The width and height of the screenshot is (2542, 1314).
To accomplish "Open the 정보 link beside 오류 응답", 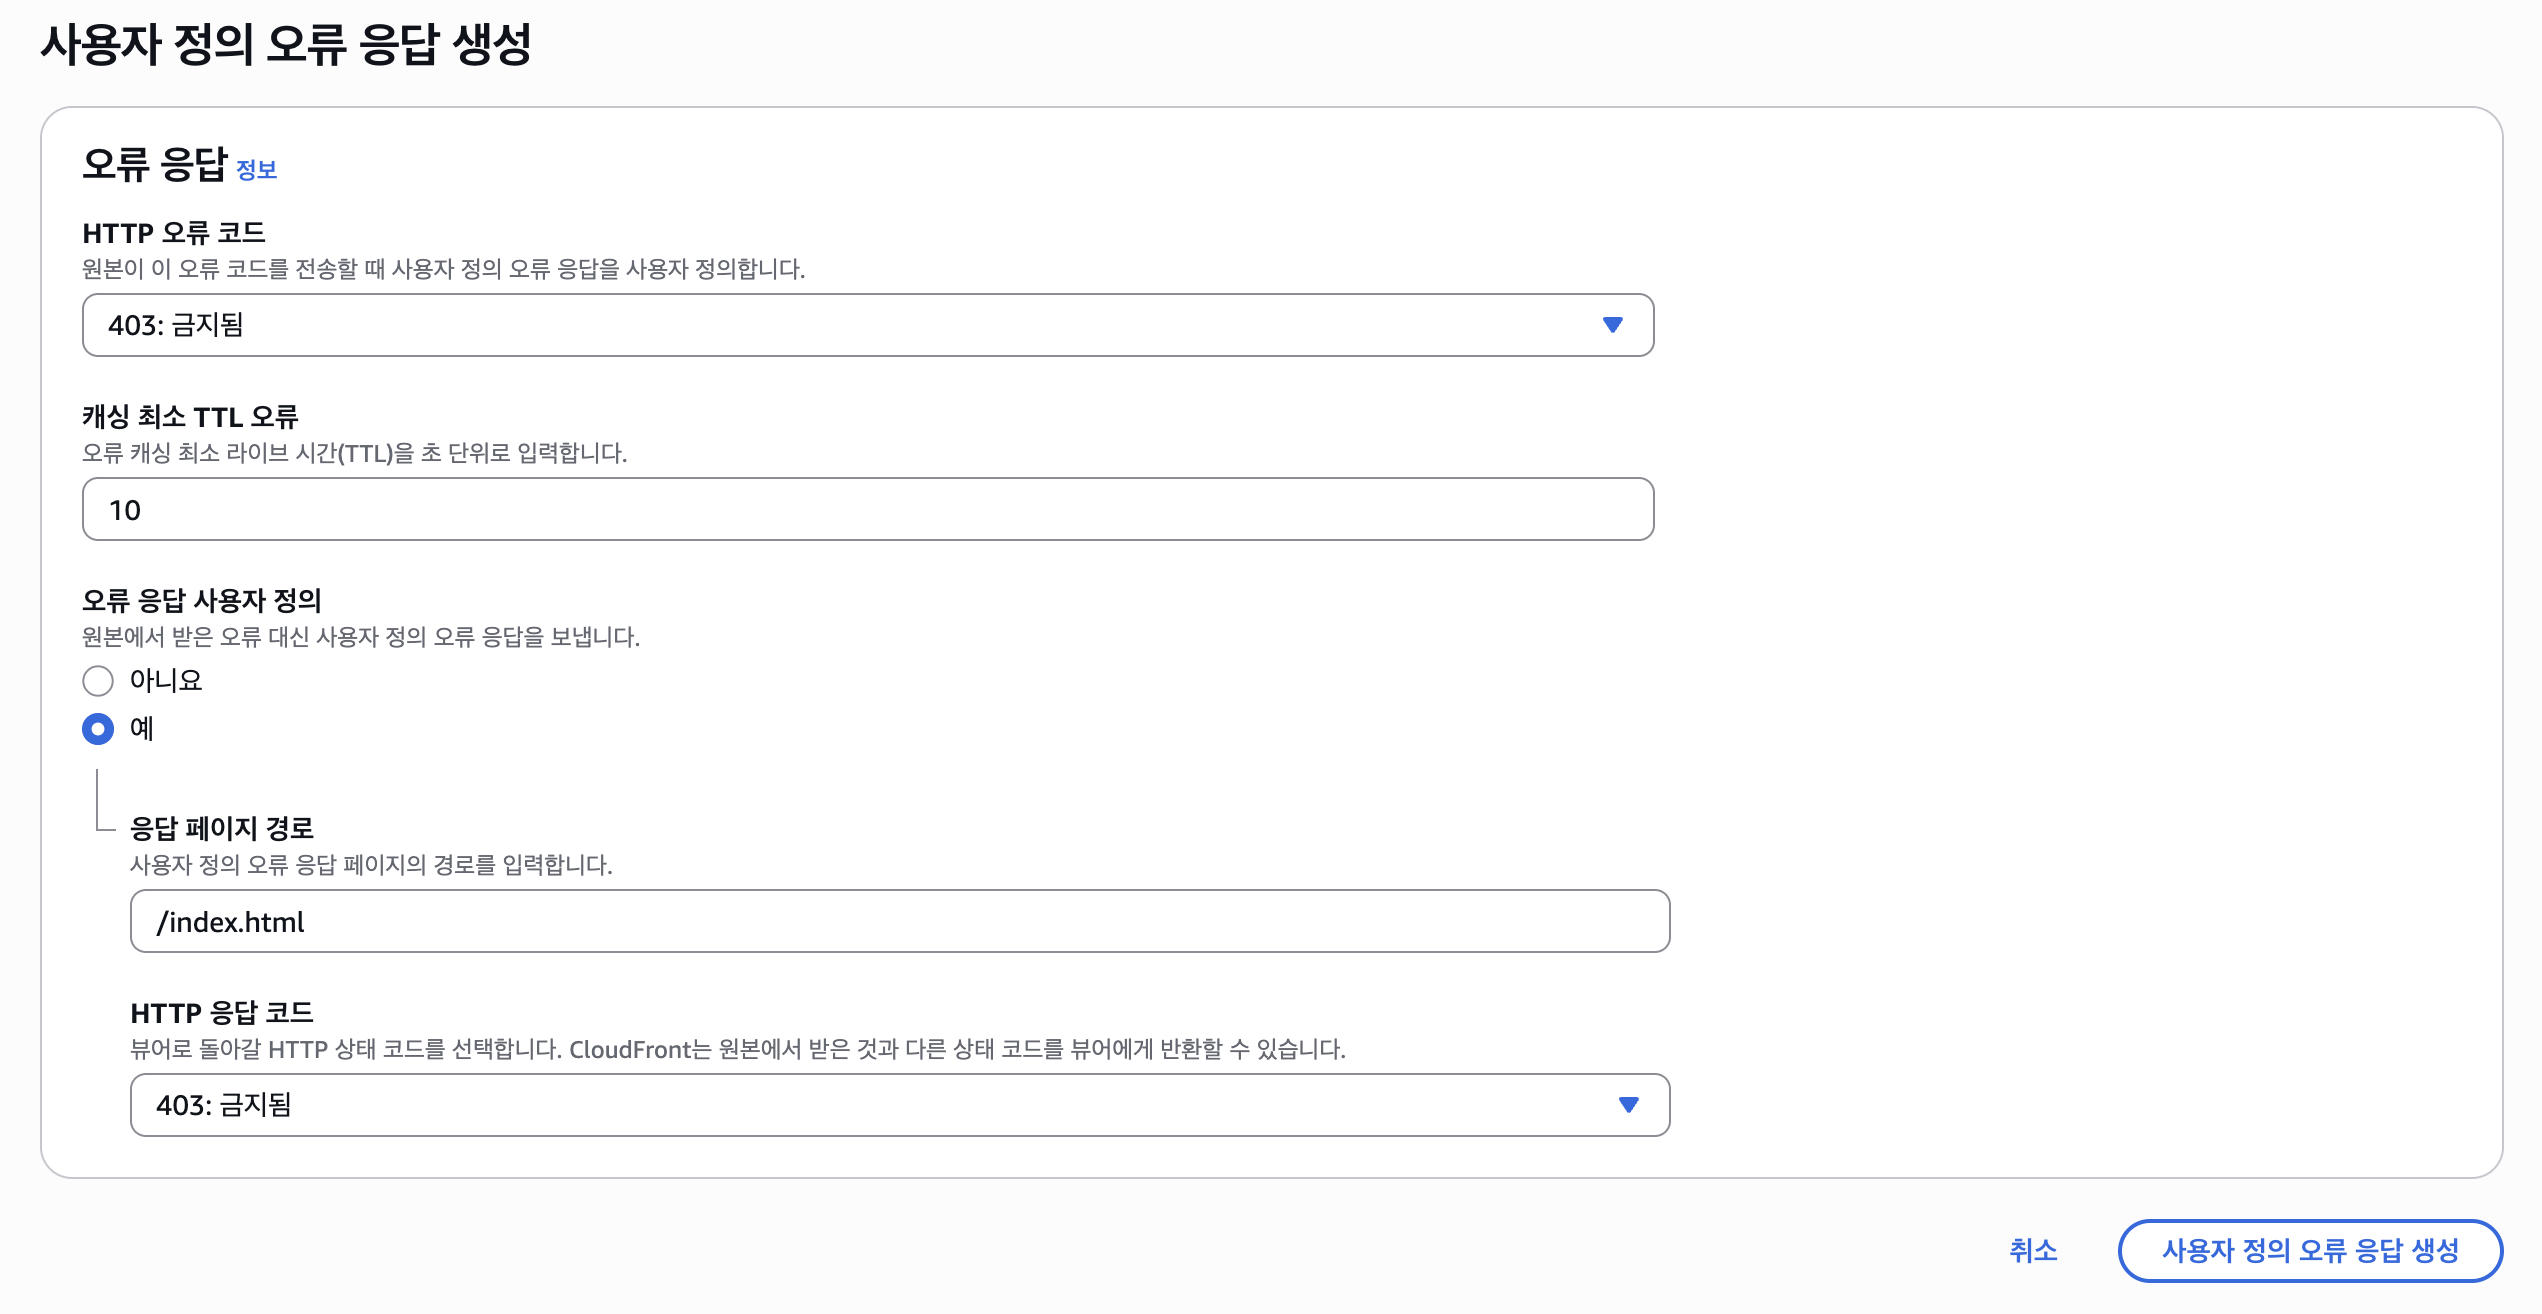I will pos(256,170).
